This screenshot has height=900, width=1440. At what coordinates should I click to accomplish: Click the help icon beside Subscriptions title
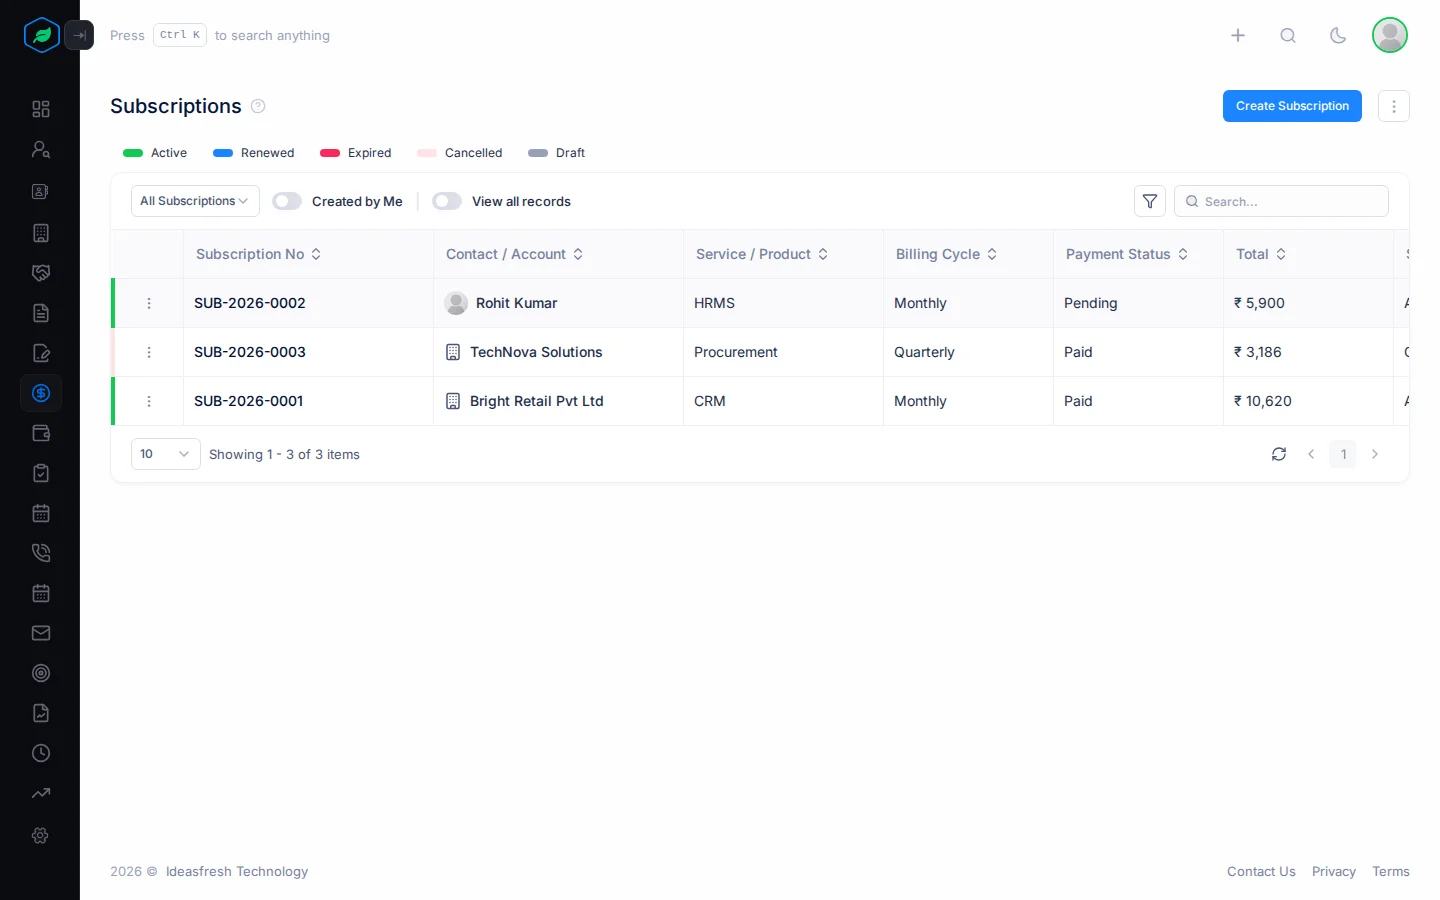[x=258, y=106]
